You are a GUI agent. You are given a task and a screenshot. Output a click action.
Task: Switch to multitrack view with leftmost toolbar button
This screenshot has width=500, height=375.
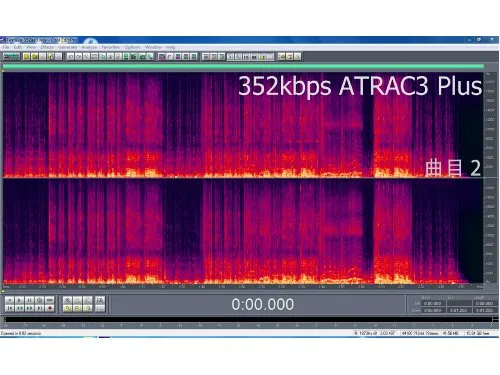11,57
